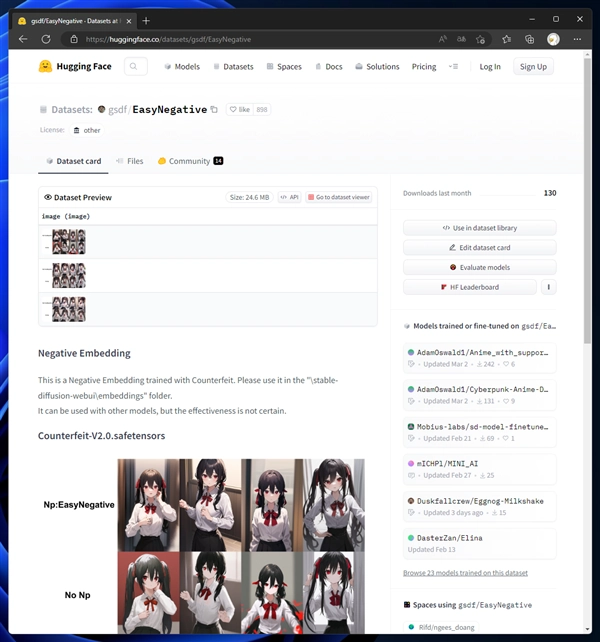Screen dimensions: 600x642
Task: Click the translate icon in address bar
Action: point(461,39)
